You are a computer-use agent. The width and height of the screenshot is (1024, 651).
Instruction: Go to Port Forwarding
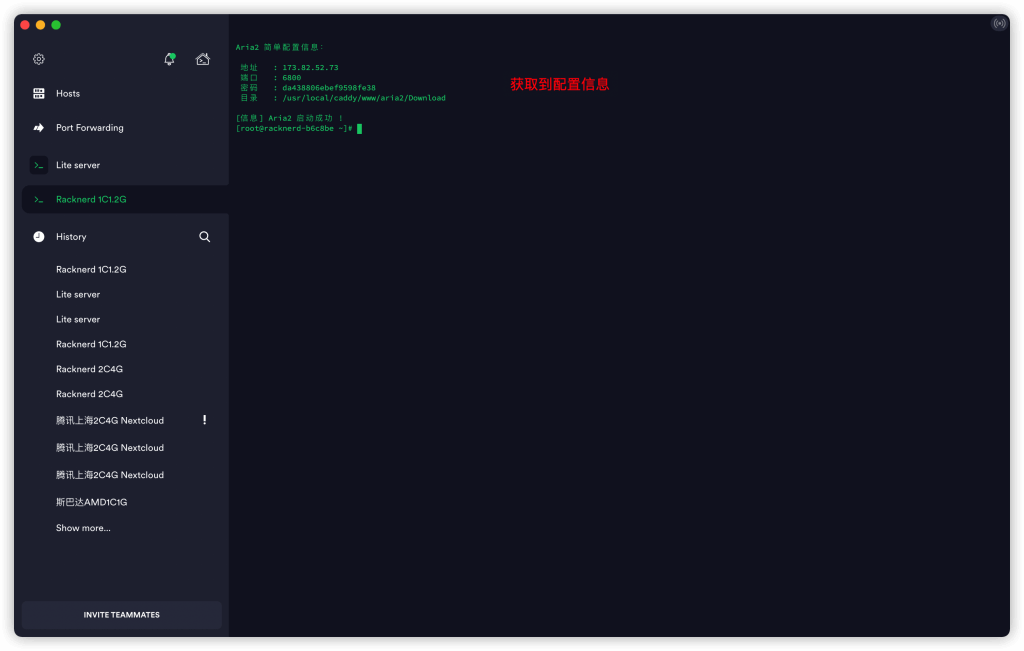(89, 128)
